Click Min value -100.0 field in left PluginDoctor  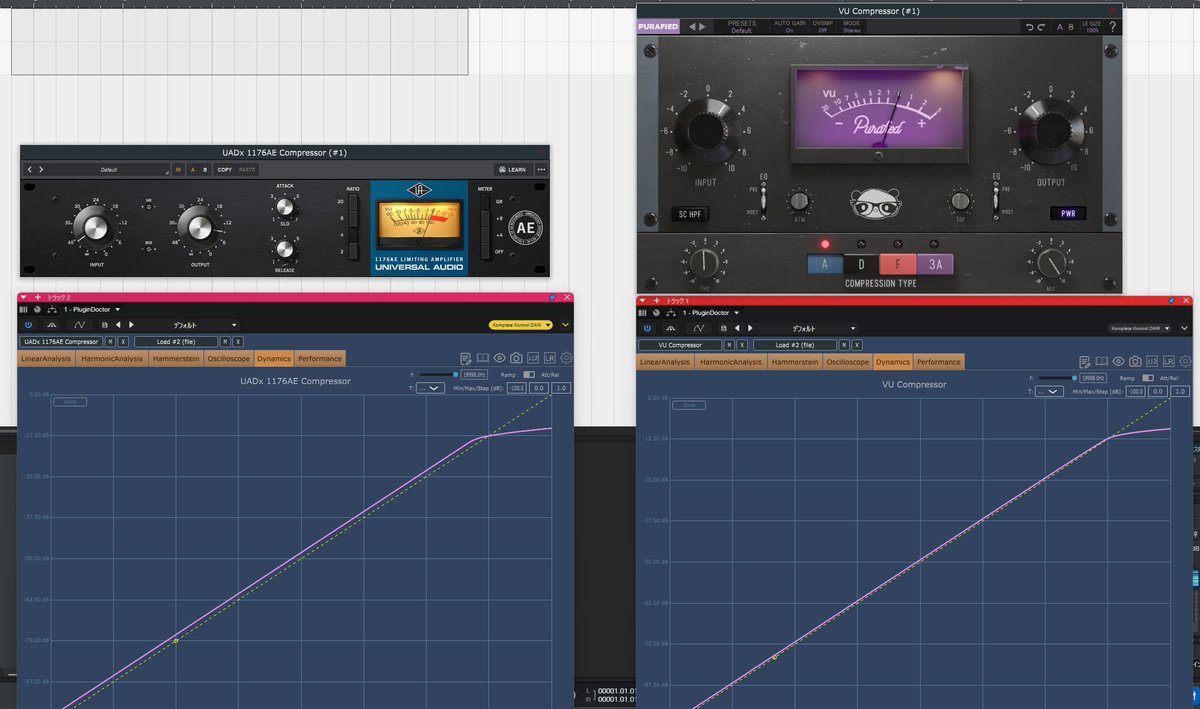coord(515,388)
